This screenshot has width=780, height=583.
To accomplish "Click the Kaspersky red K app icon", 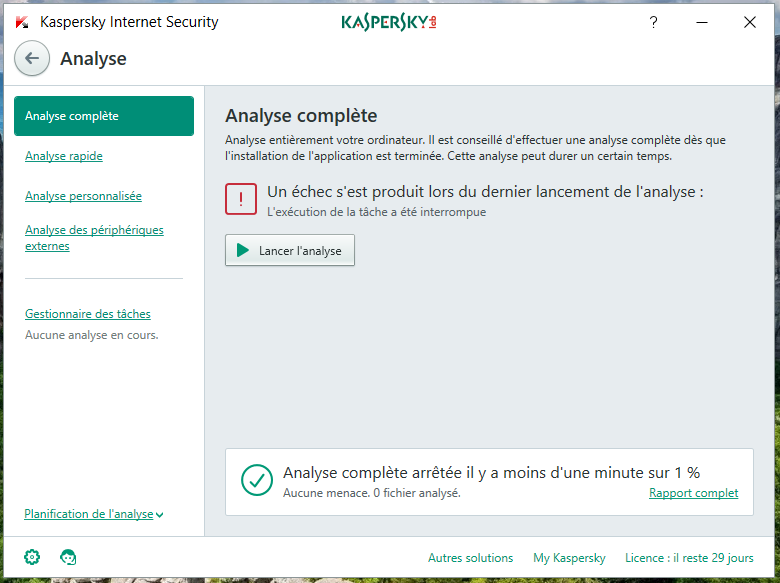I will [22, 22].
